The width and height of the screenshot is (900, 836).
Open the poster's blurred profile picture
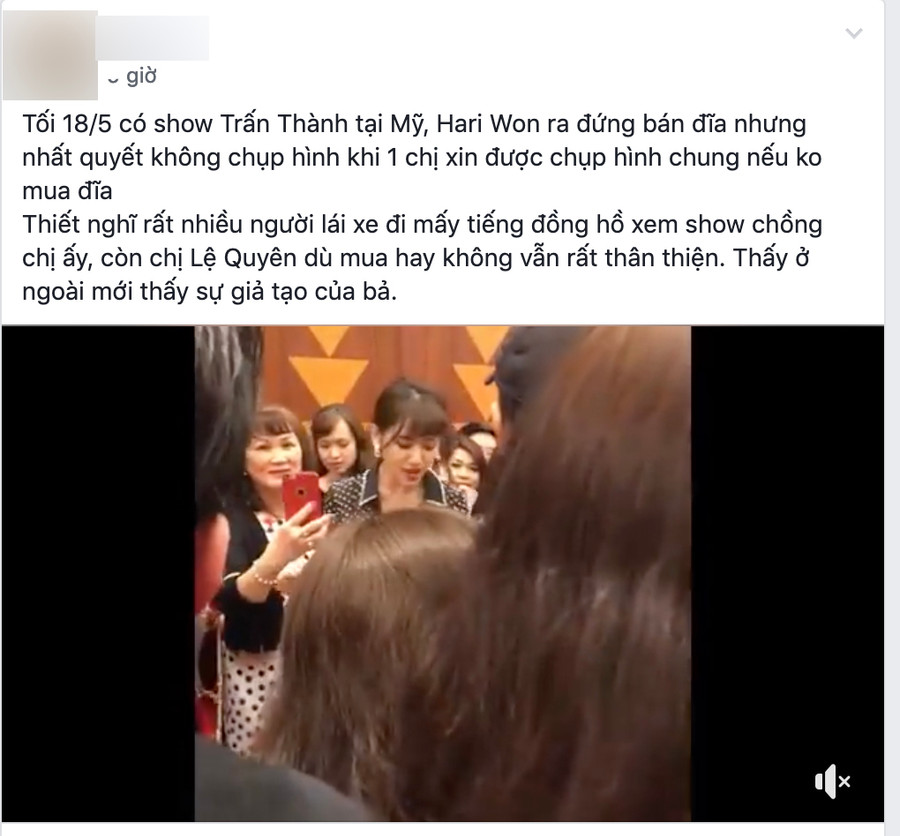click(51, 55)
